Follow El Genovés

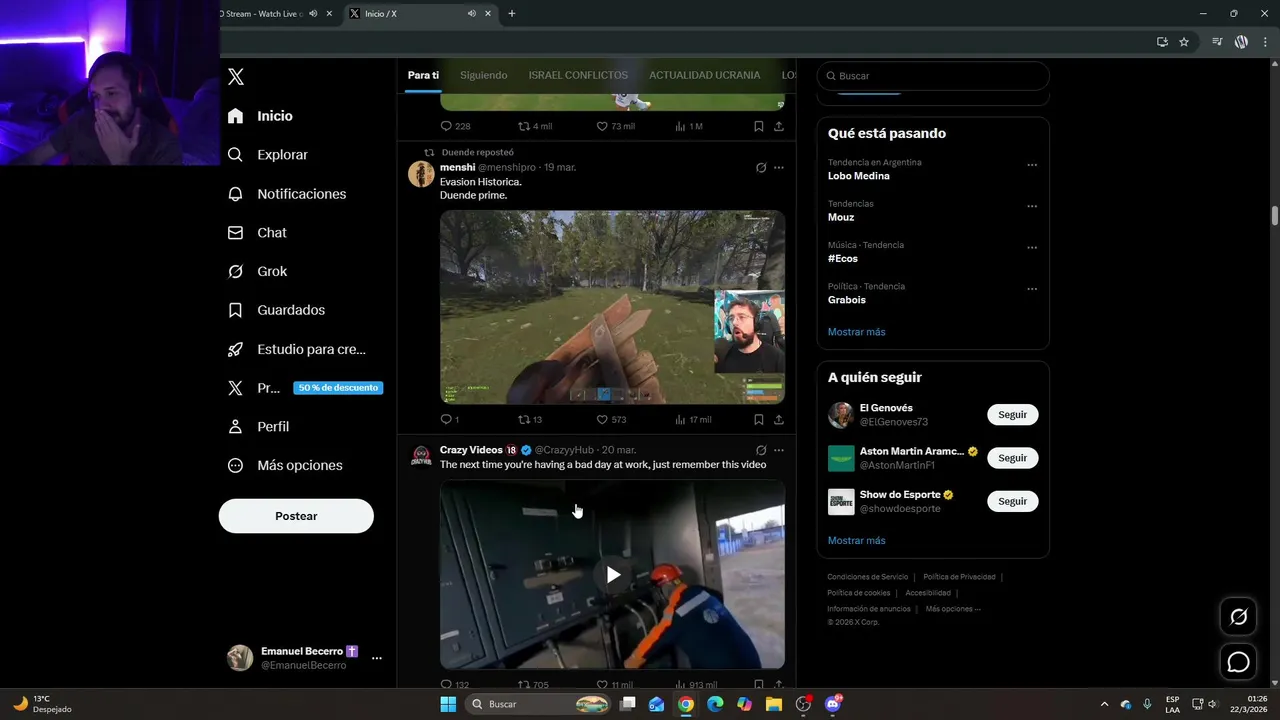[1012, 415]
